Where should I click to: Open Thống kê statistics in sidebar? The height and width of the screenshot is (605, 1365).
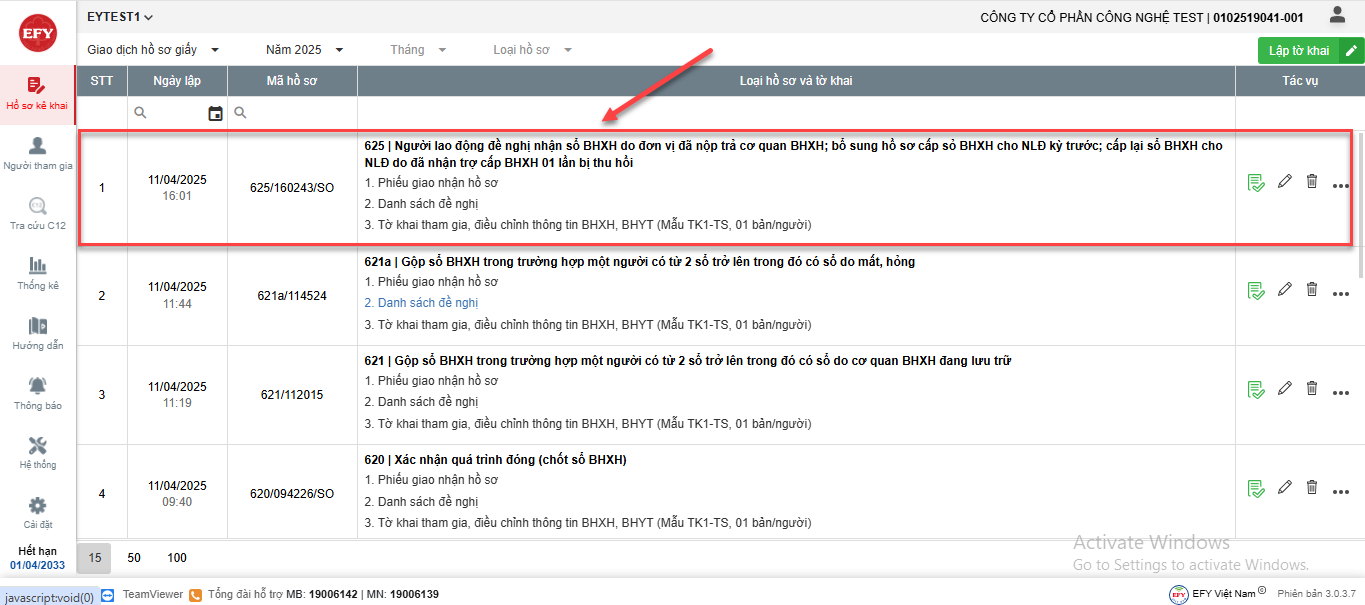click(38, 273)
